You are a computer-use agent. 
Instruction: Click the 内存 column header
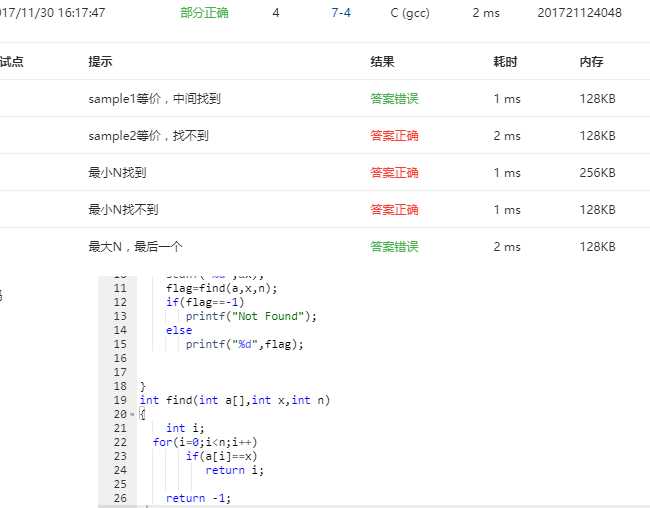(x=591, y=61)
